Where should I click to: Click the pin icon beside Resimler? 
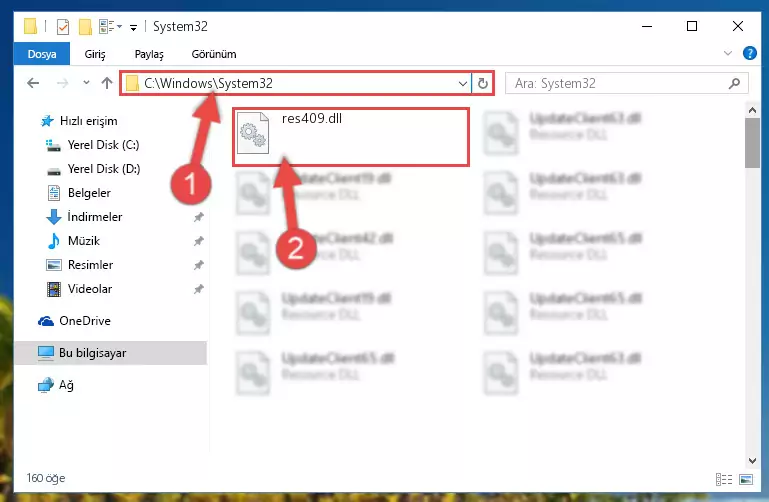click(x=198, y=265)
